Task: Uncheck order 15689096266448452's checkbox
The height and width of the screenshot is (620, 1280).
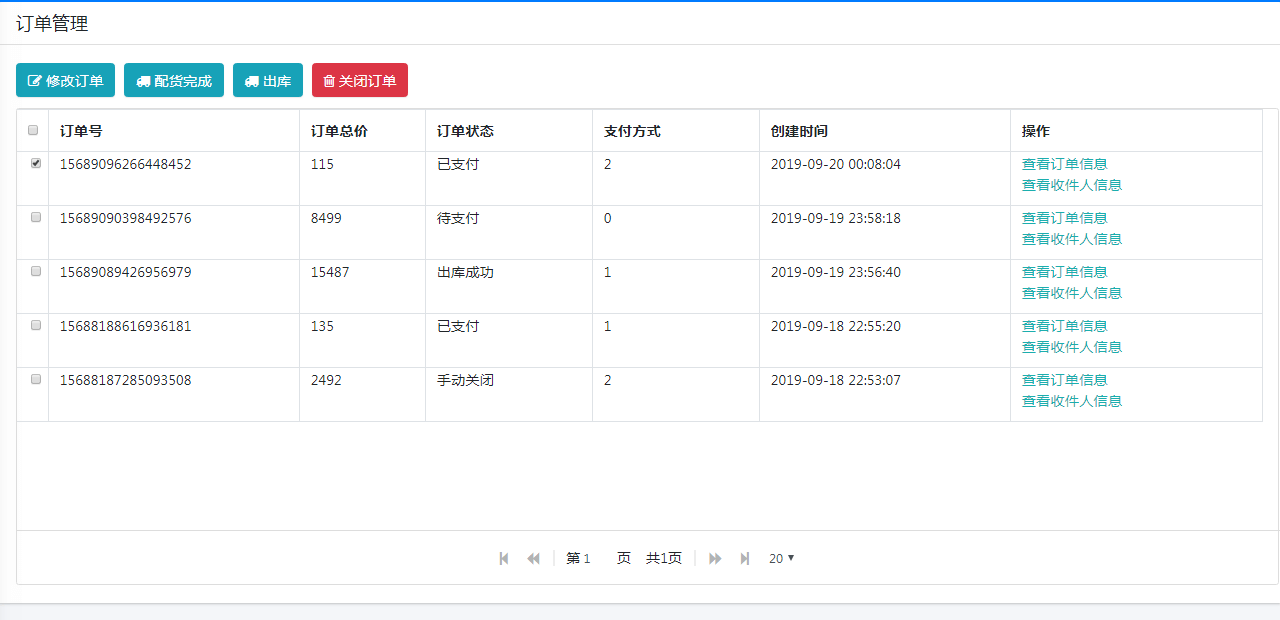Action: pyautogui.click(x=34, y=163)
